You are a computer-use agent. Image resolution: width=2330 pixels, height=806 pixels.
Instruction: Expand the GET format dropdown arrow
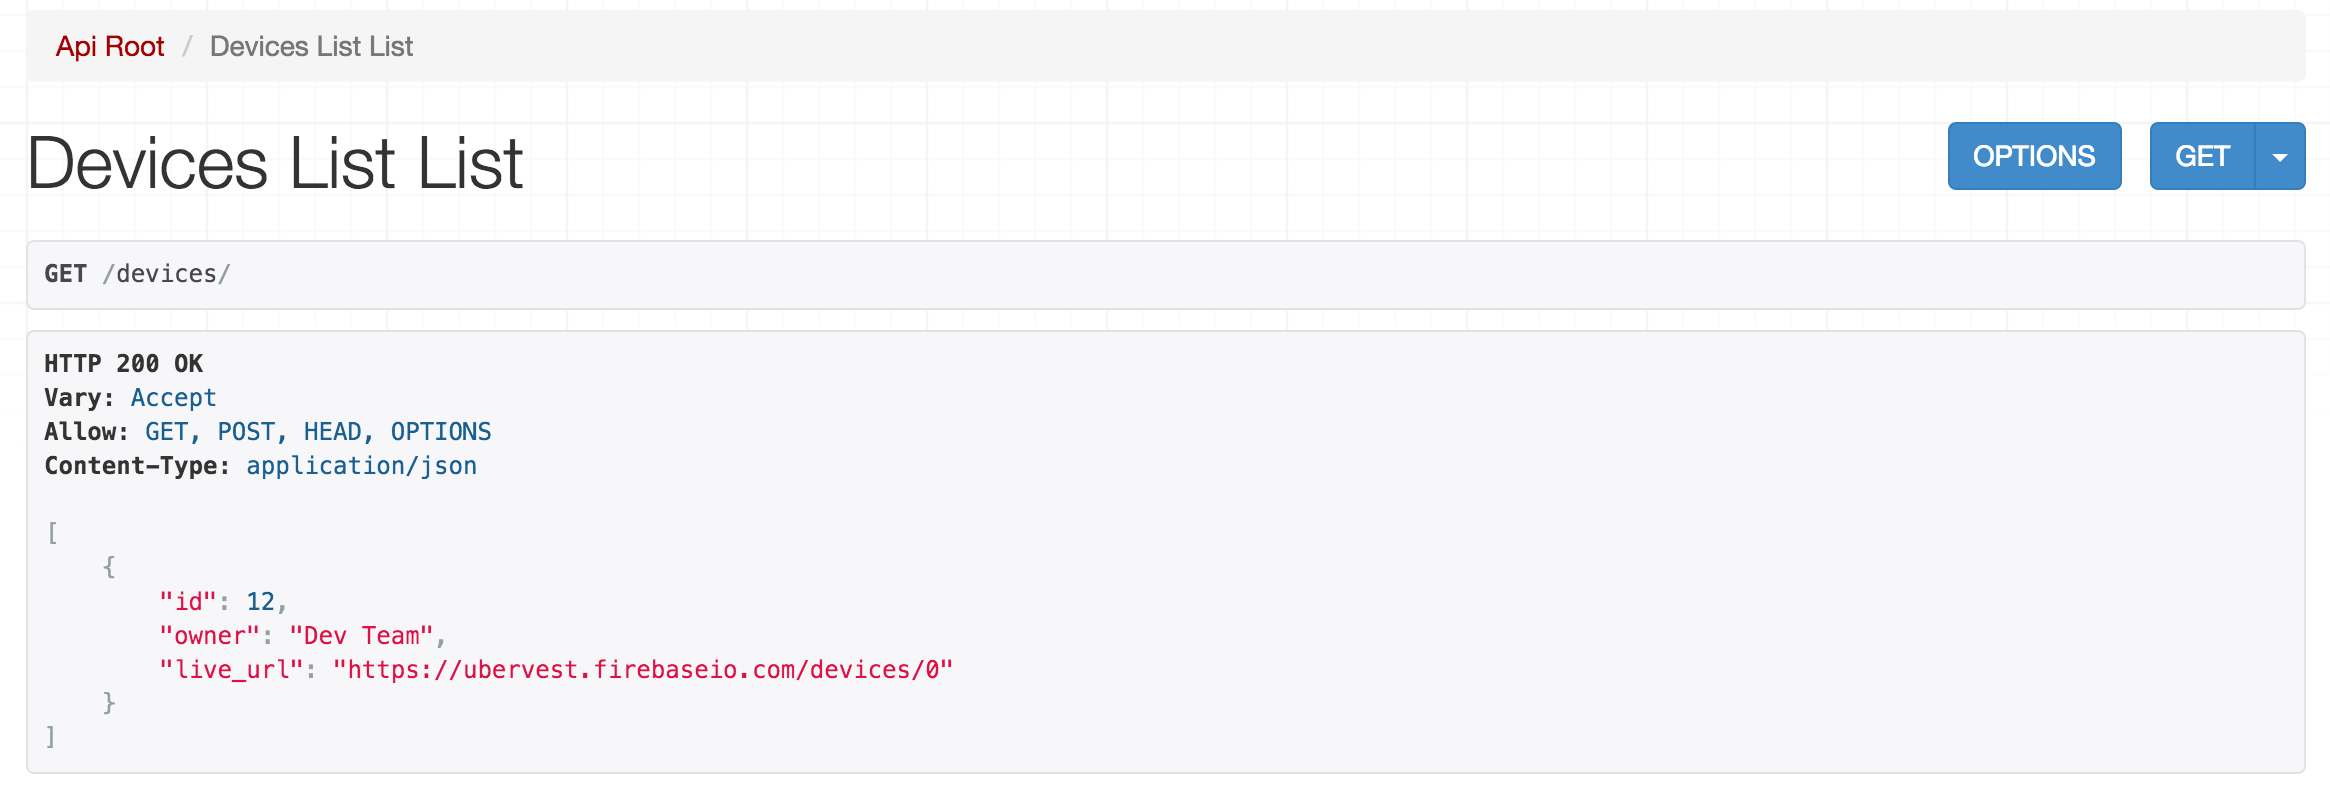click(2280, 156)
